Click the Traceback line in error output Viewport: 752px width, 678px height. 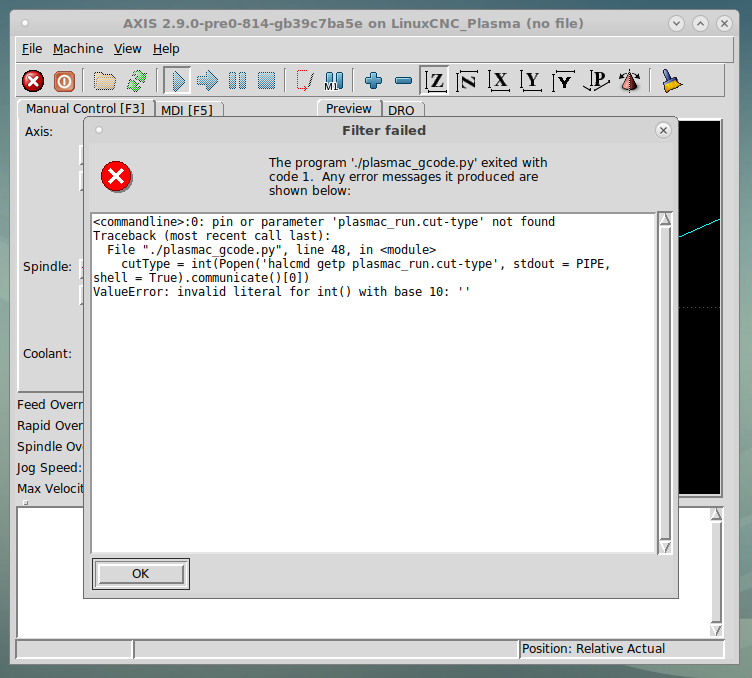click(x=212, y=236)
